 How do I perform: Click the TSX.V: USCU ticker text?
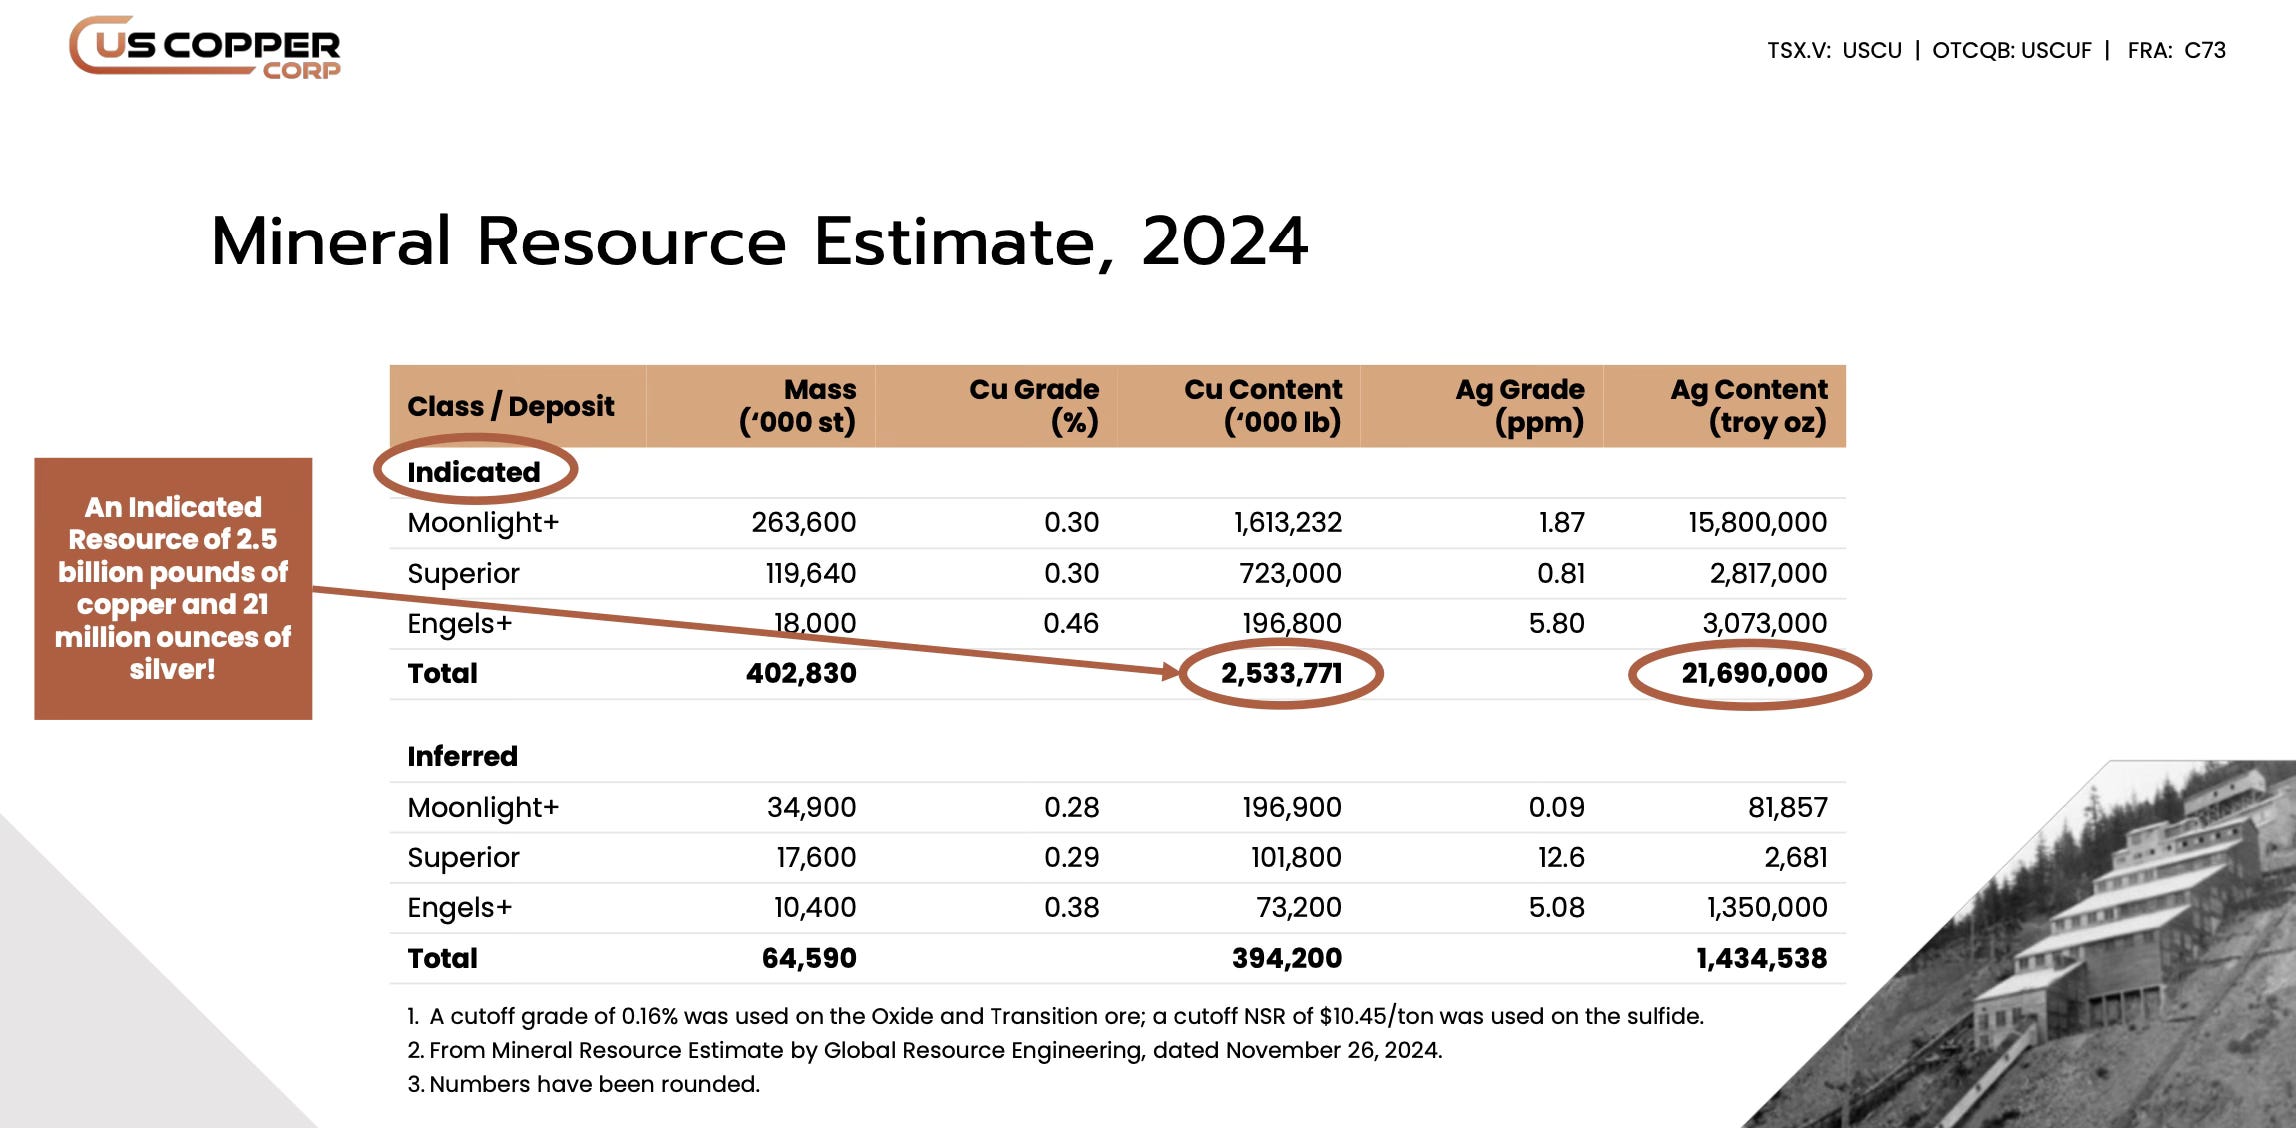pyautogui.click(x=1834, y=50)
